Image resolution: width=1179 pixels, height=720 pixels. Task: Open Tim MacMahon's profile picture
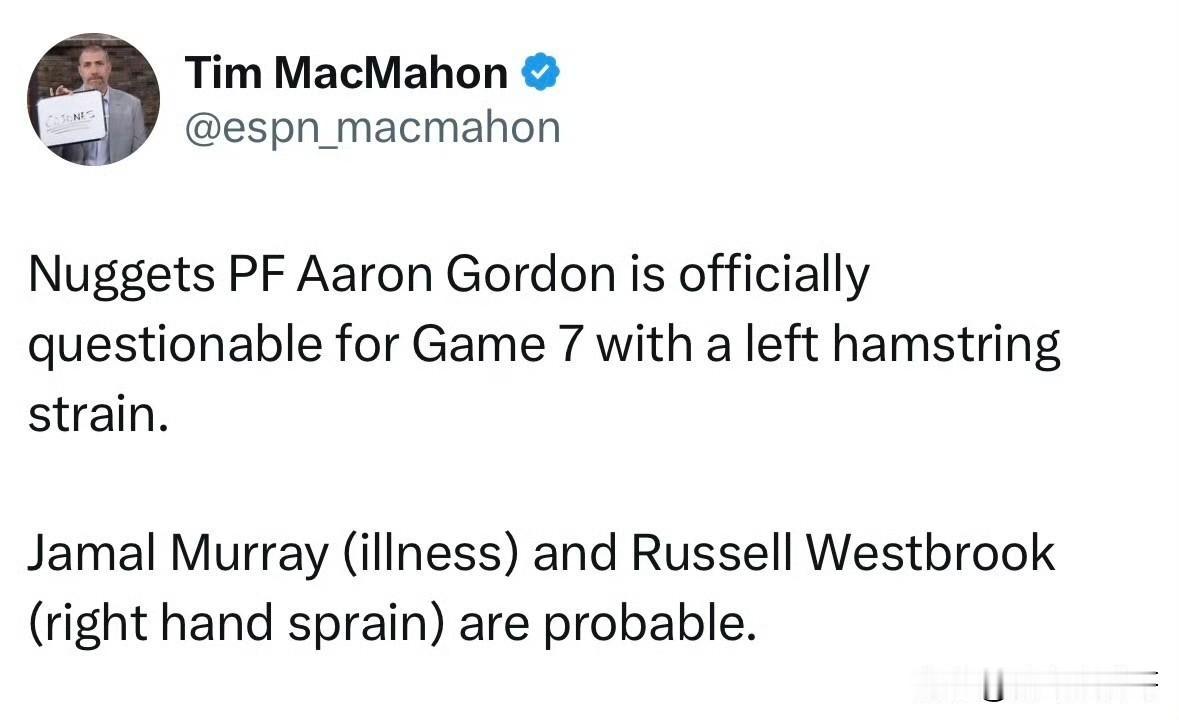(x=93, y=99)
